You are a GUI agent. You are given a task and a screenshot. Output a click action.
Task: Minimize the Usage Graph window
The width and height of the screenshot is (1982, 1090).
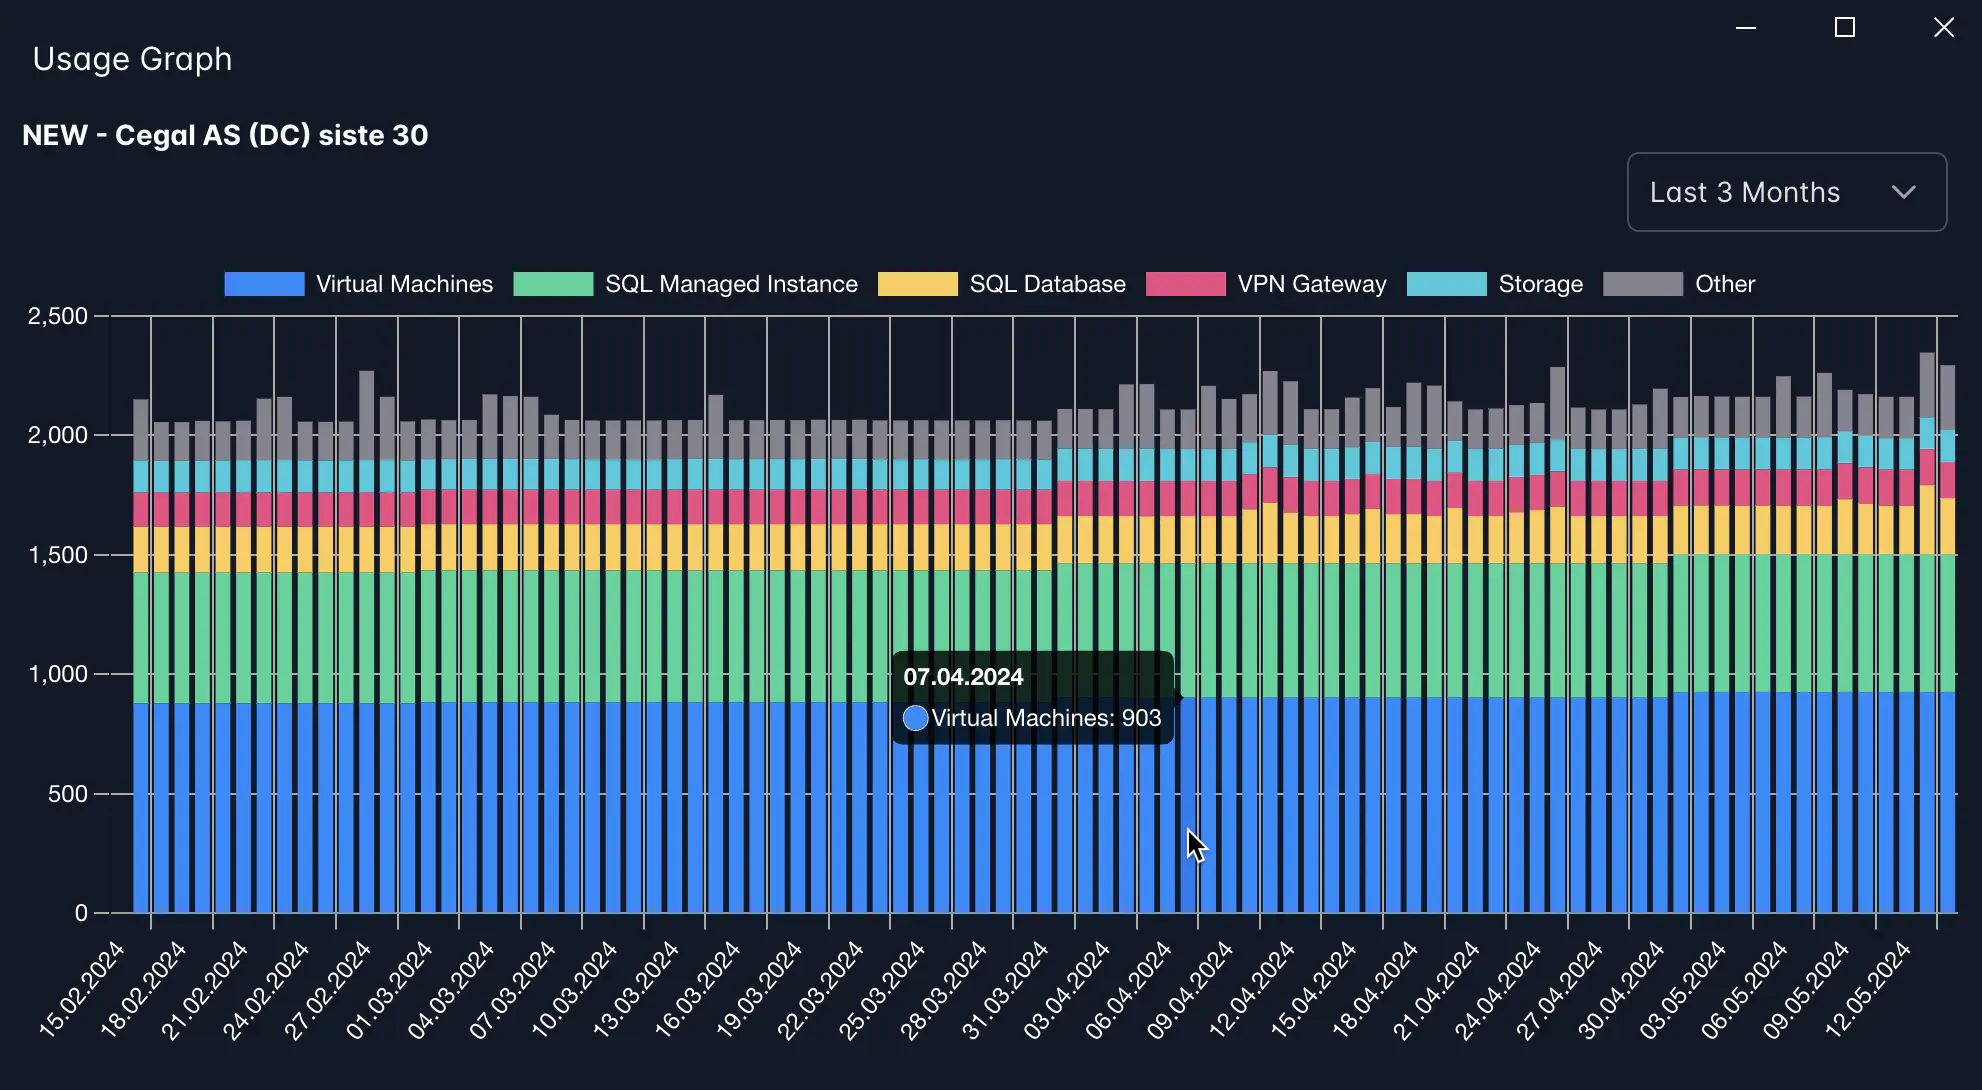(1746, 28)
